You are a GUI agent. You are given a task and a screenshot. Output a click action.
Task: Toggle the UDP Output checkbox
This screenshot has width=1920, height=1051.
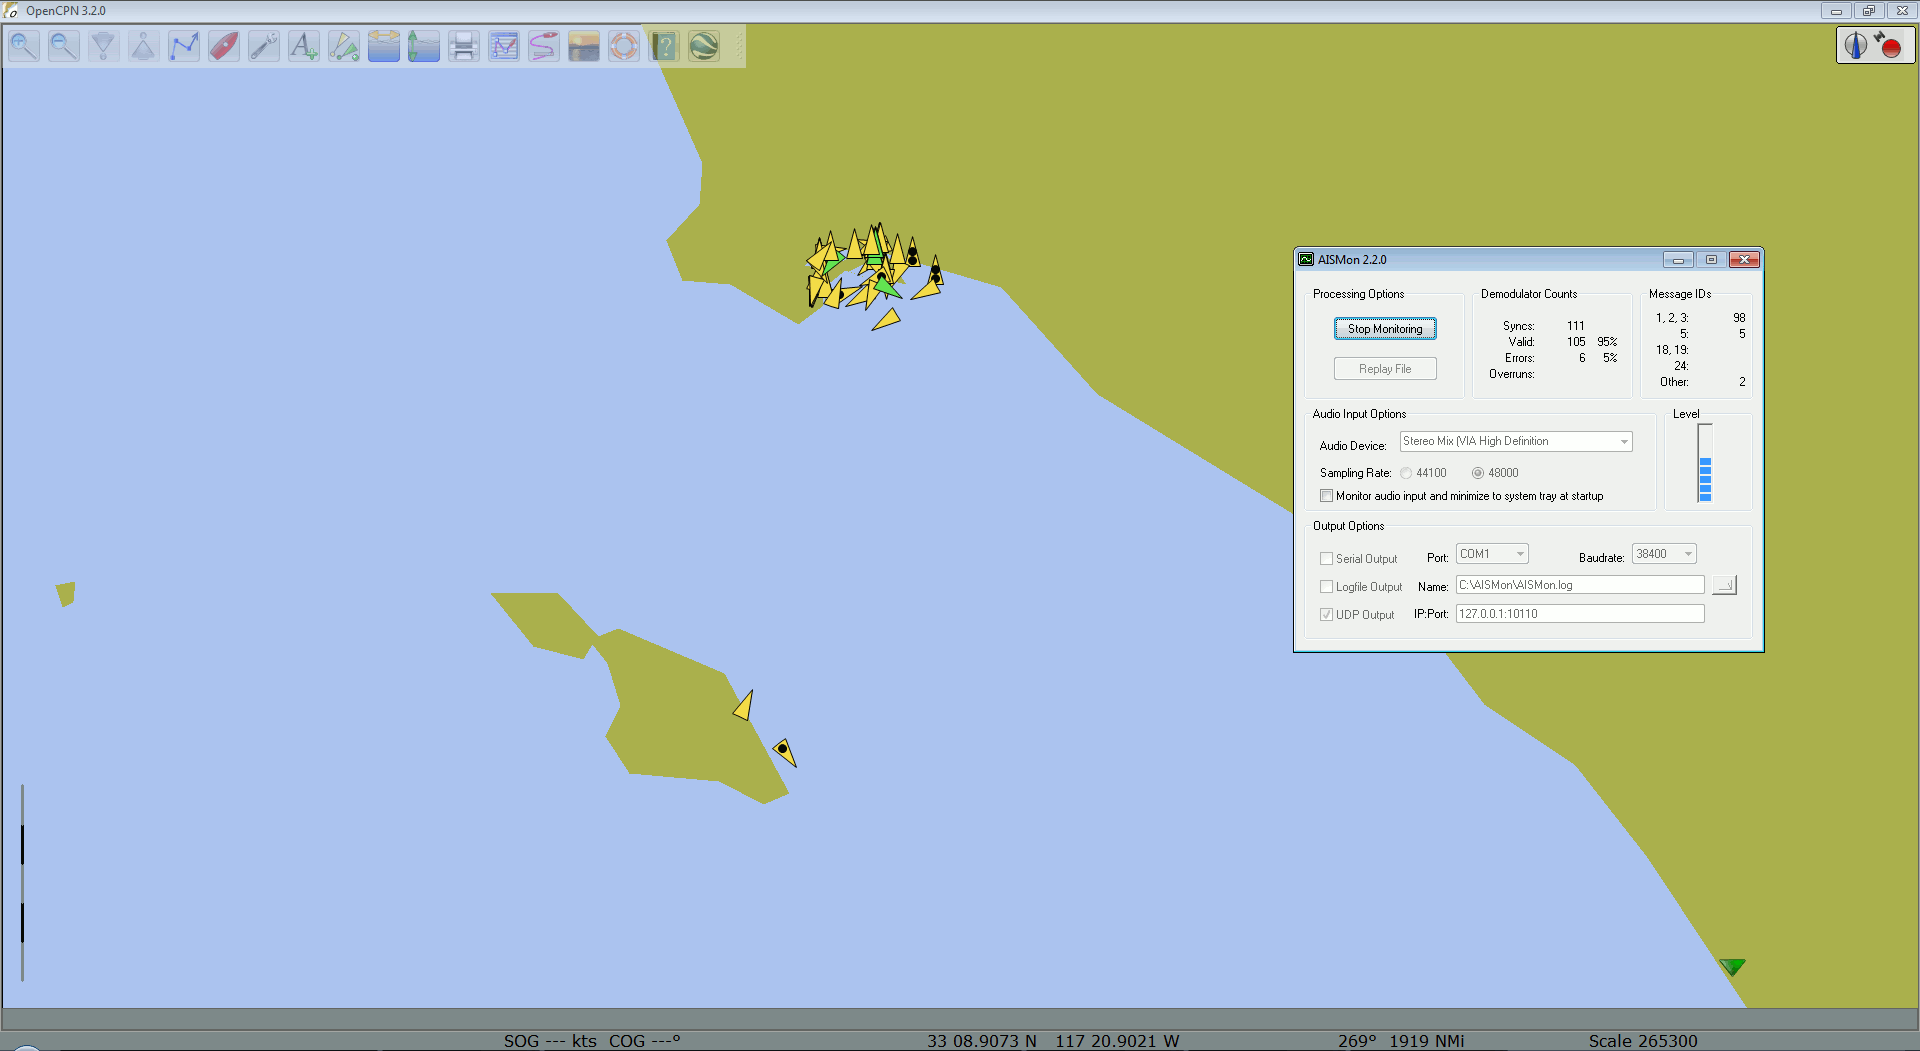1326,615
